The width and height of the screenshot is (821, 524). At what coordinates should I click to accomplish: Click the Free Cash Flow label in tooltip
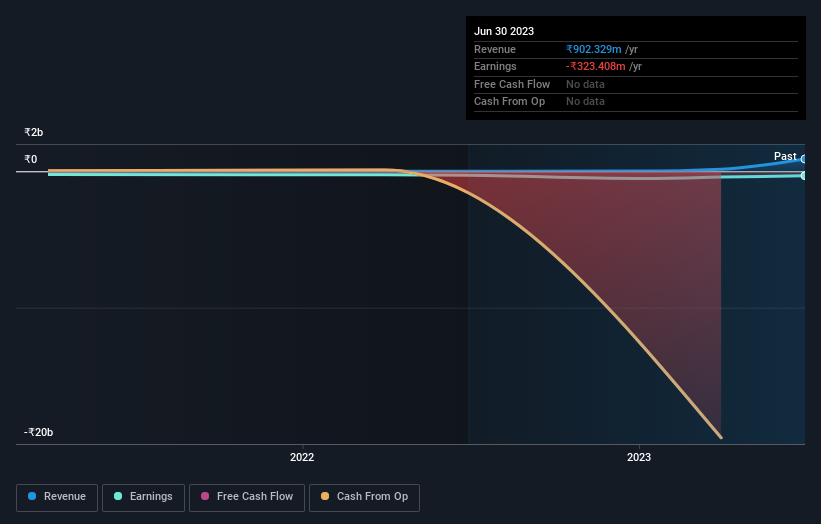coord(512,84)
